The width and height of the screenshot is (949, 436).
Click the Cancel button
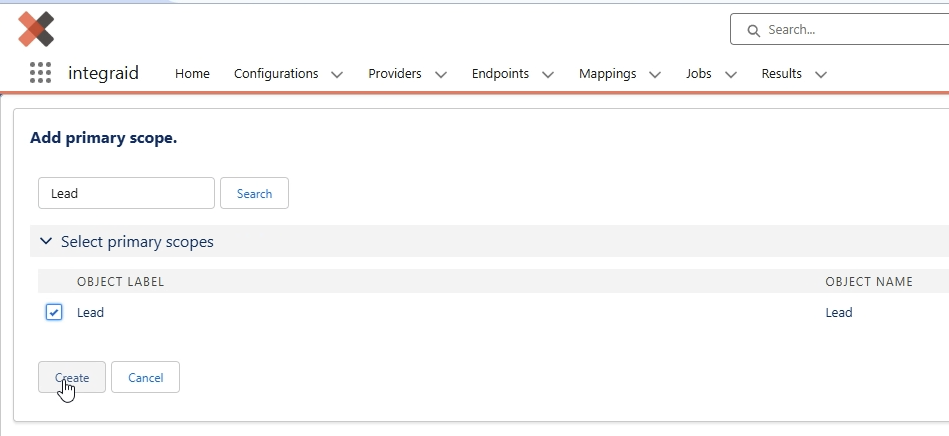click(145, 377)
